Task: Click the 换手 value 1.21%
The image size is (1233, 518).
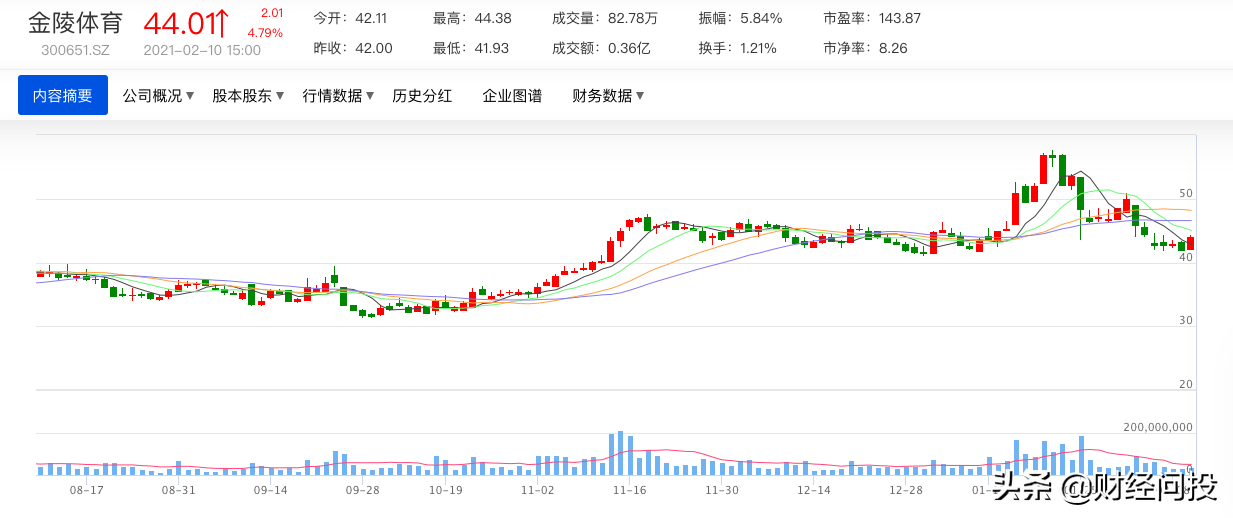Action: click(x=758, y=48)
